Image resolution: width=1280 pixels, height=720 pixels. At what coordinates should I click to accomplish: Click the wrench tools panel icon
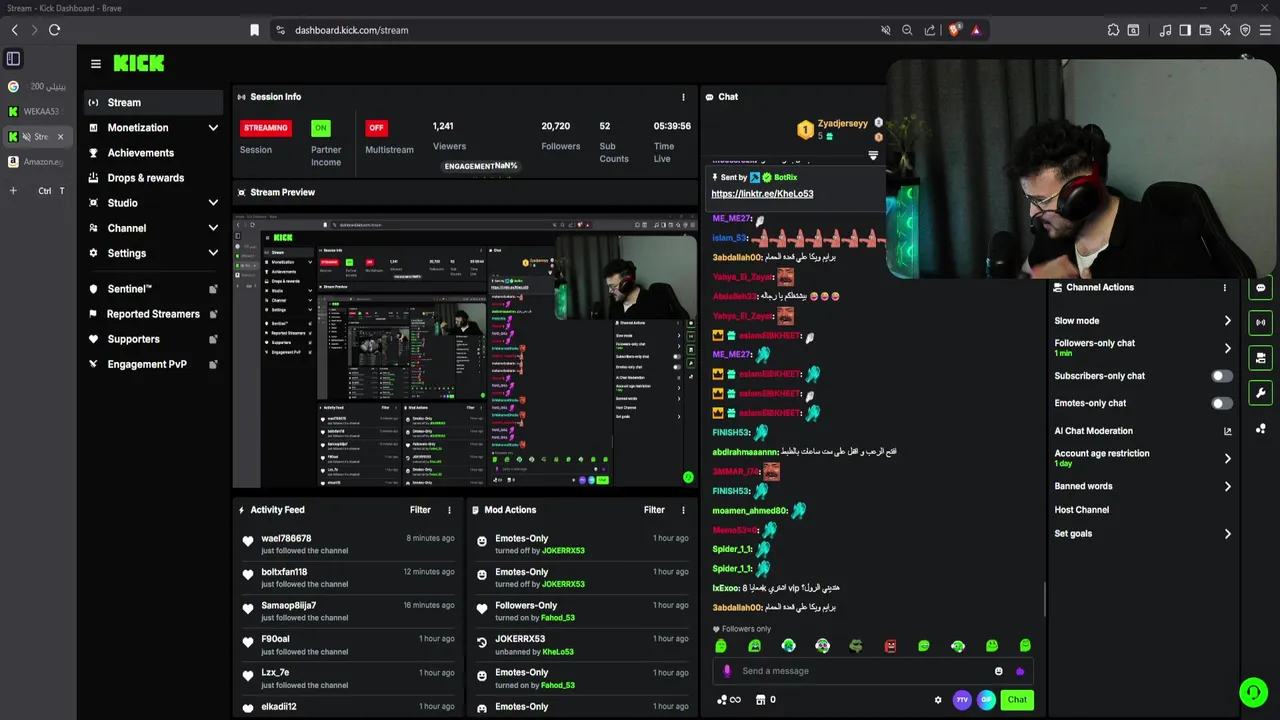[1260, 393]
